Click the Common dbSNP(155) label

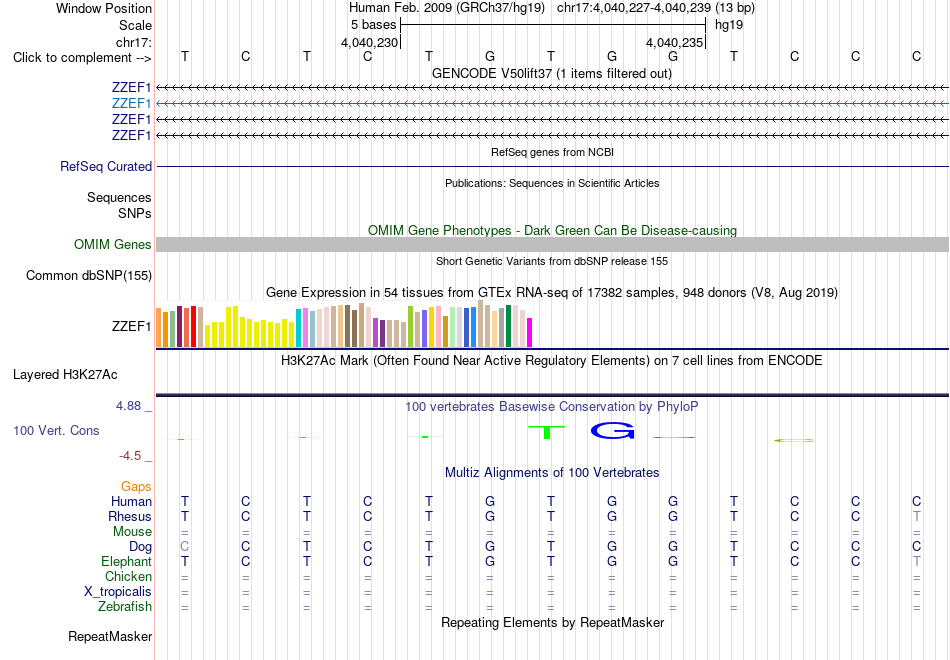pyautogui.click(x=89, y=275)
